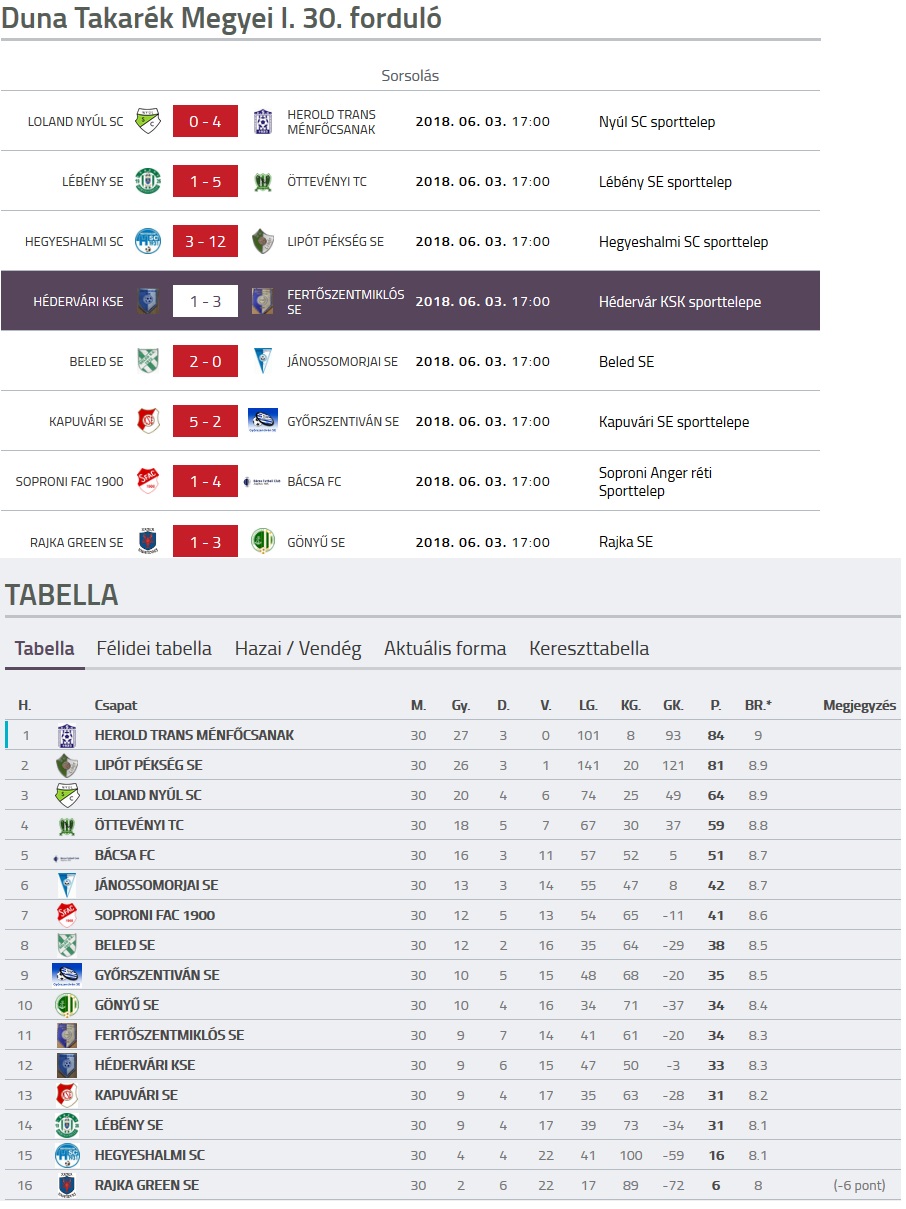Click Rajka Green SE crest in standings table
Viewport: 906px width, 1209px height.
pyautogui.click(x=67, y=1185)
